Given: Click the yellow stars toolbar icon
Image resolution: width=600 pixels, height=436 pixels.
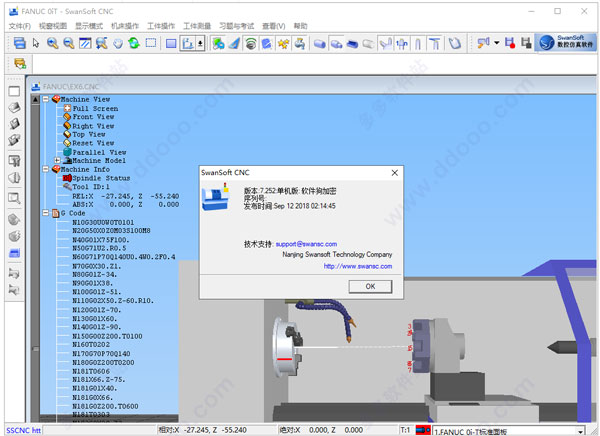Looking at the screenshot, I should pos(283,43).
